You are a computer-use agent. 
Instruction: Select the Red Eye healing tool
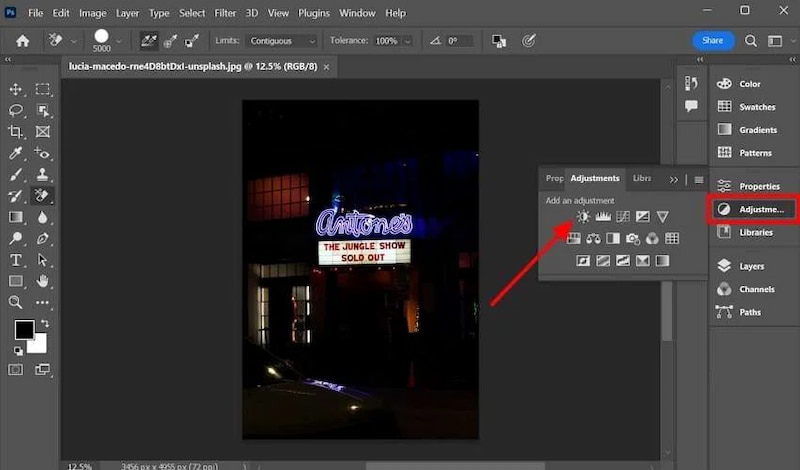pos(42,153)
